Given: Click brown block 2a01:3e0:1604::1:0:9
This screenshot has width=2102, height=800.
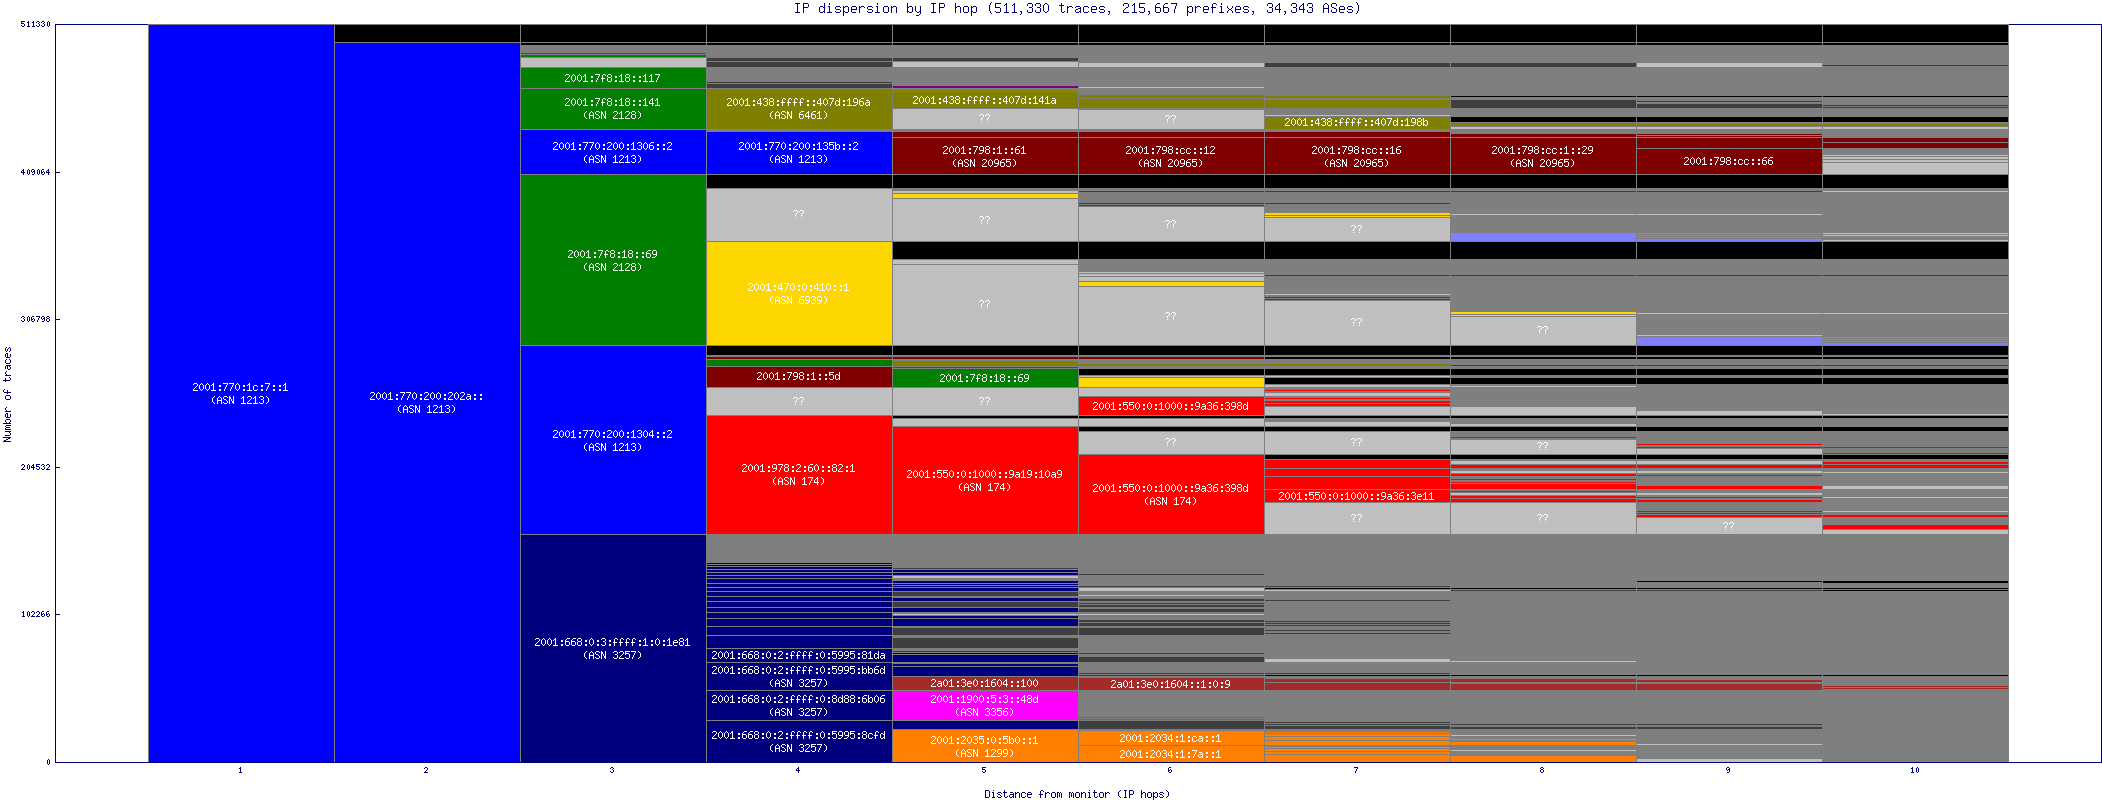Looking at the screenshot, I should tap(1171, 684).
